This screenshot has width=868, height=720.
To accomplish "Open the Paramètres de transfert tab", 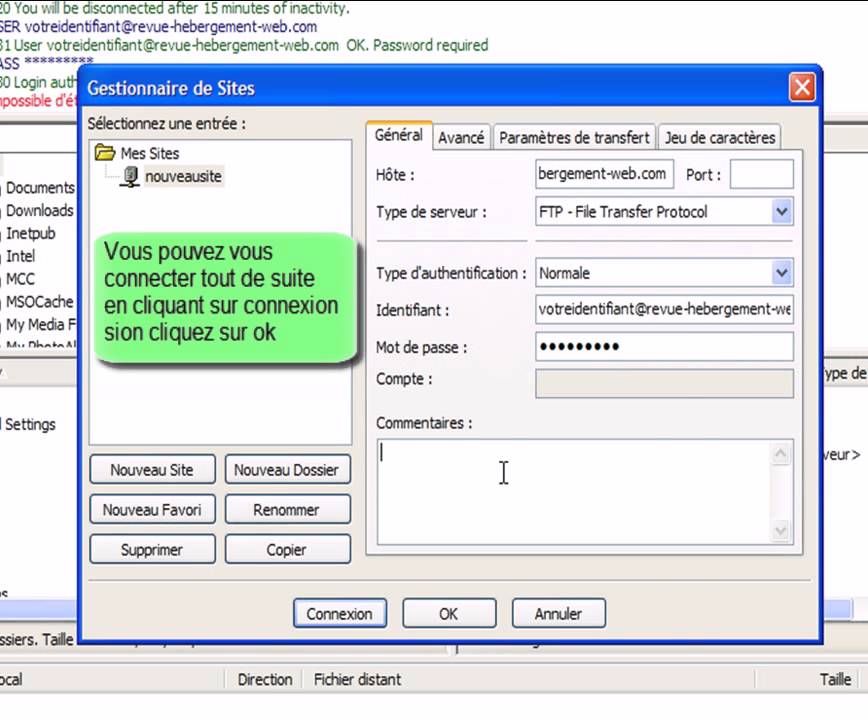I will [x=574, y=137].
